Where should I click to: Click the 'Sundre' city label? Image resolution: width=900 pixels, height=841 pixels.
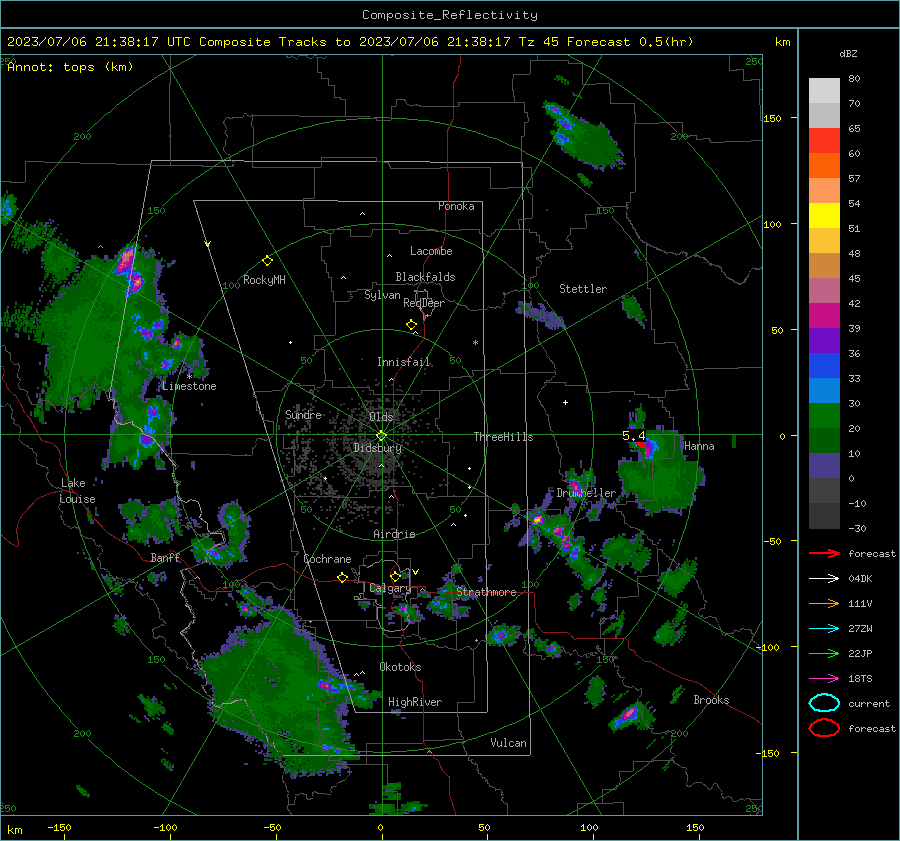303,415
